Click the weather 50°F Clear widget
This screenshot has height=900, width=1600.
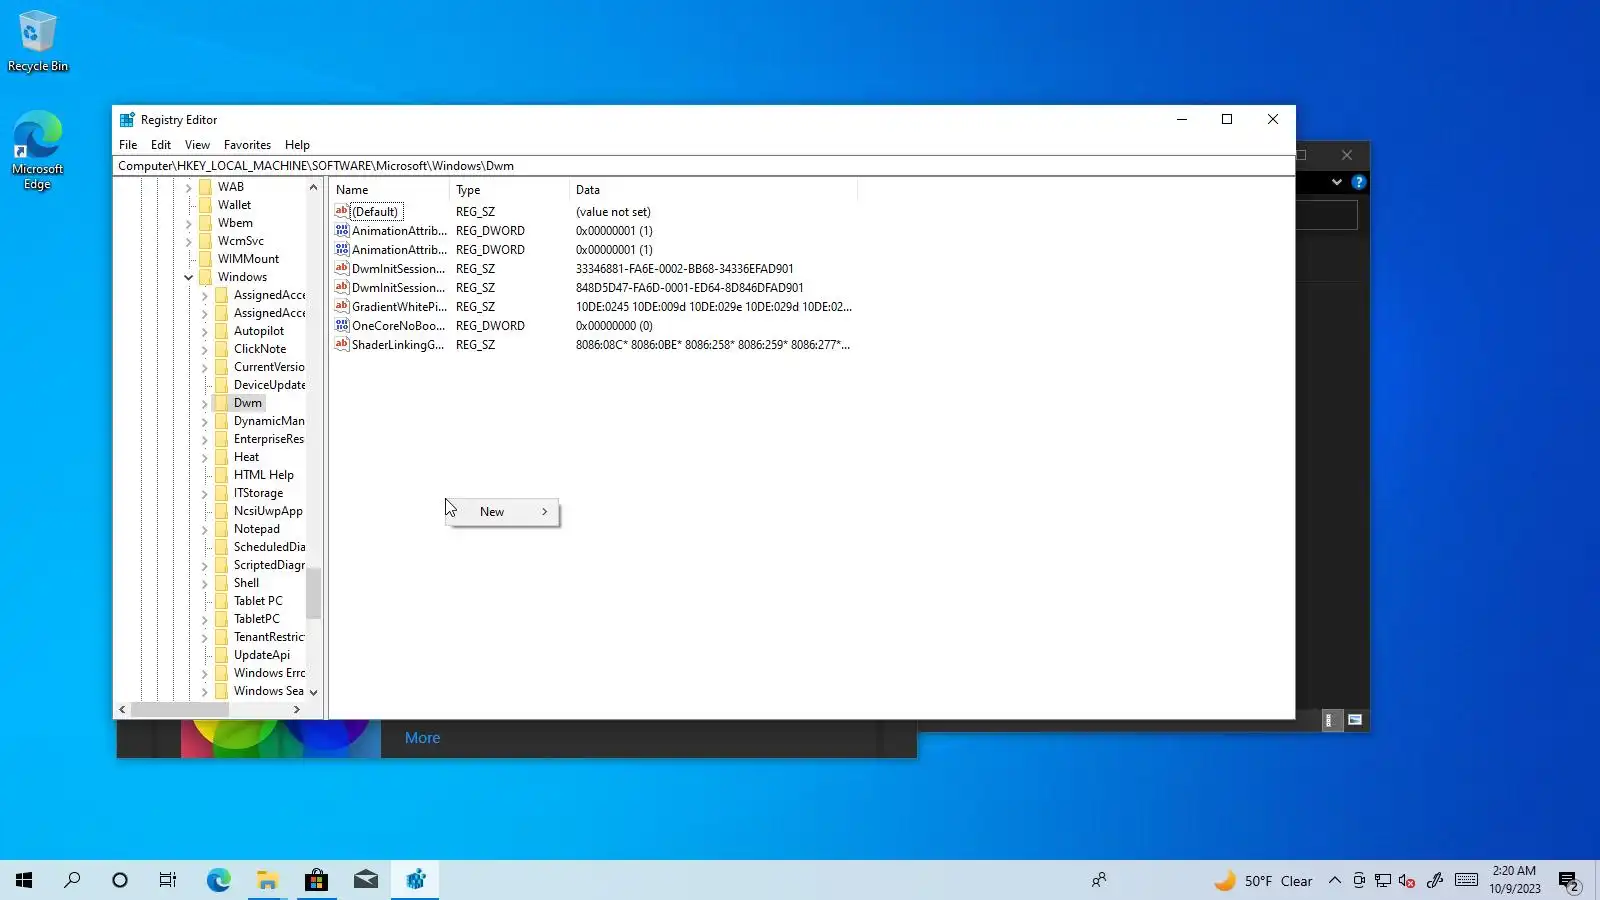(x=1263, y=881)
